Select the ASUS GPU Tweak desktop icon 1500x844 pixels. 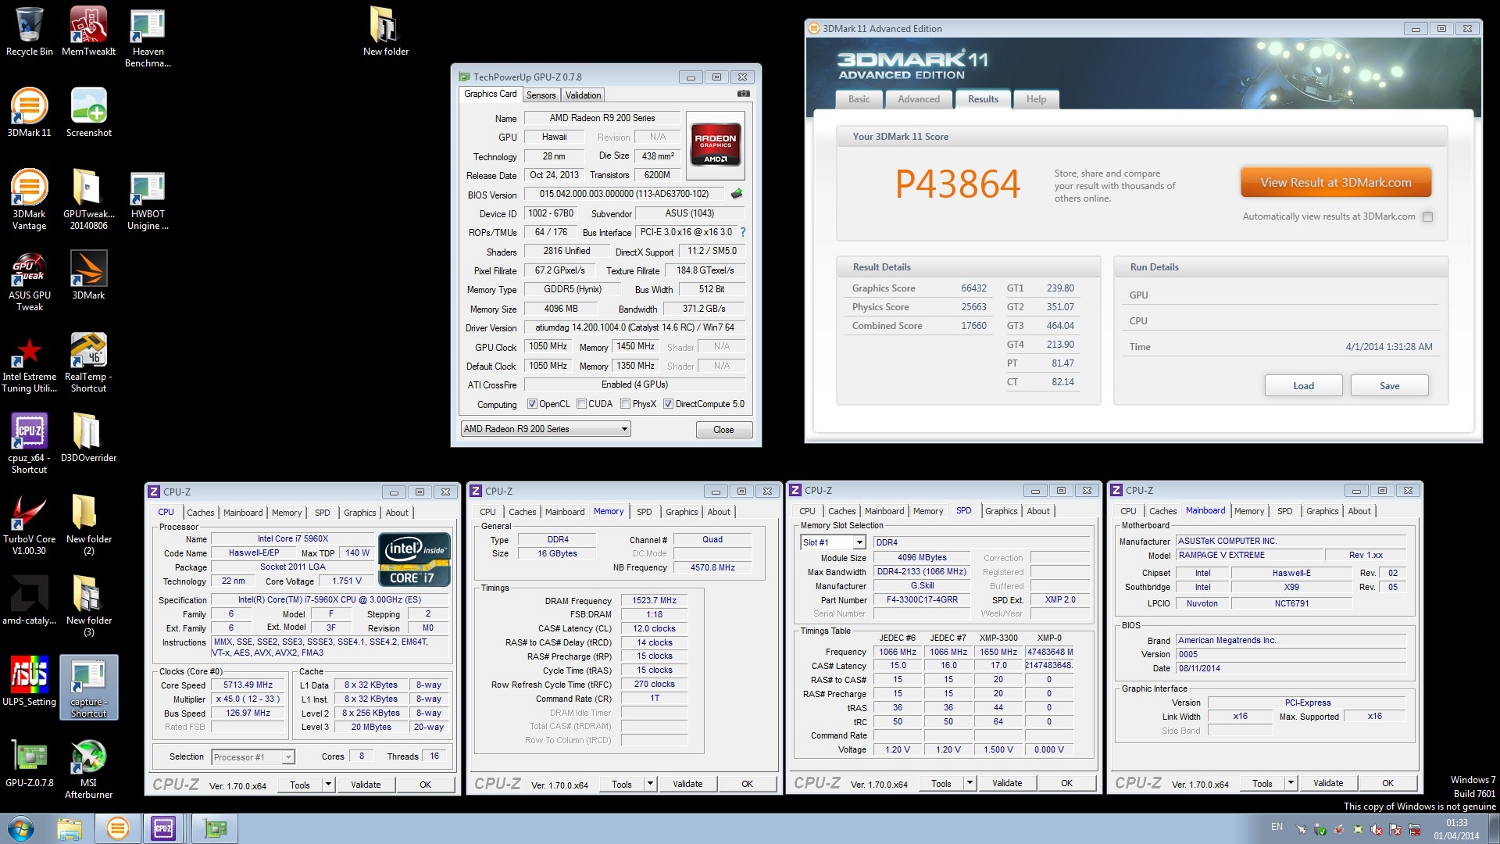tap(29, 281)
